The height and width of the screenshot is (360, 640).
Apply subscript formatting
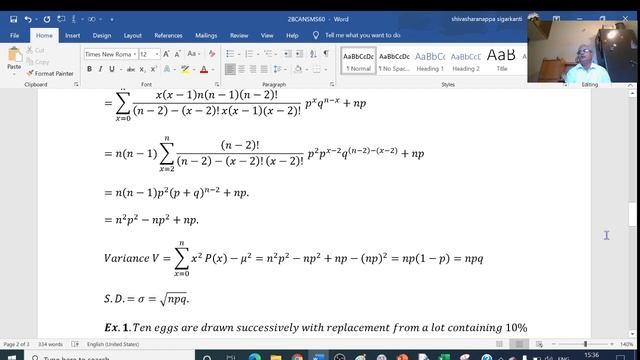[142, 70]
